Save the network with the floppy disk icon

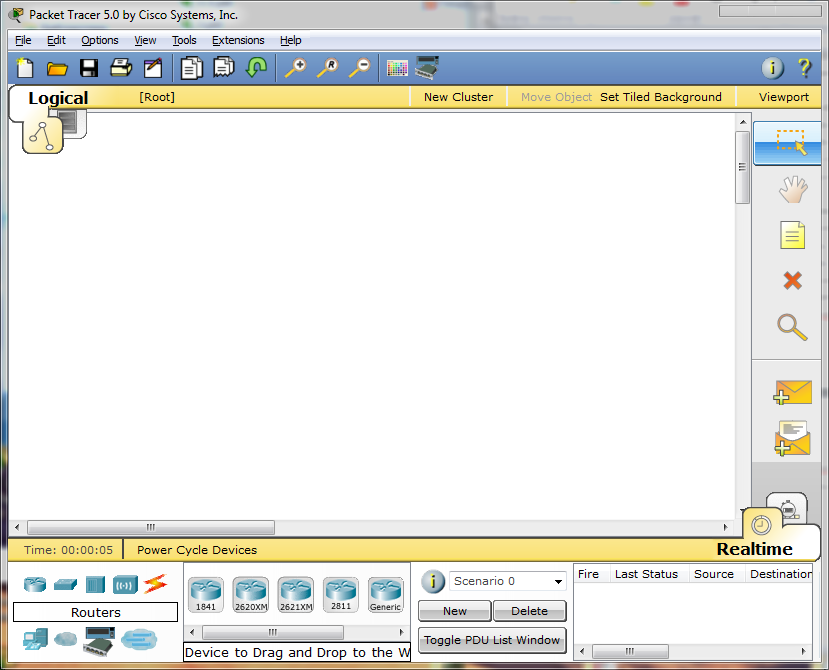(x=89, y=68)
